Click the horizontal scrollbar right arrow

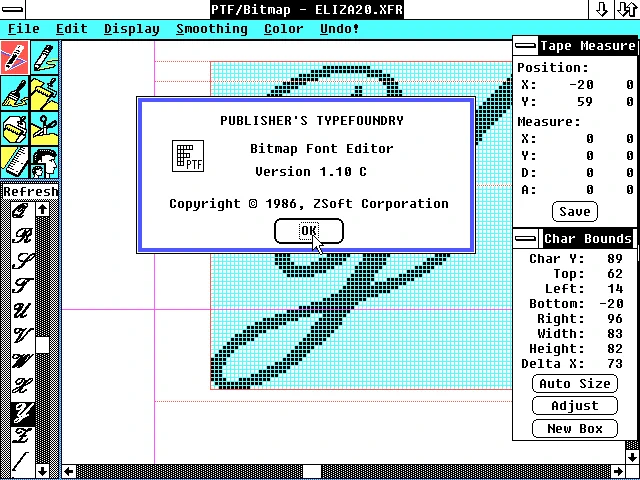click(618, 471)
